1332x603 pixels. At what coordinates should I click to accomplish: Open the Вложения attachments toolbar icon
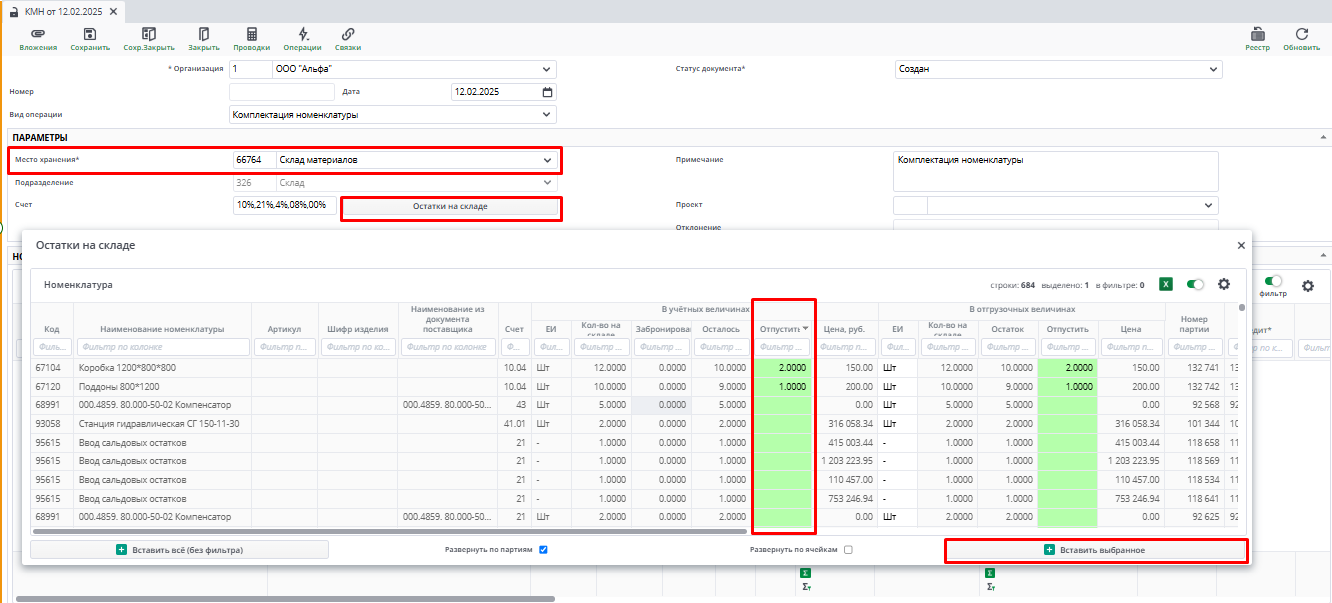(x=38, y=34)
